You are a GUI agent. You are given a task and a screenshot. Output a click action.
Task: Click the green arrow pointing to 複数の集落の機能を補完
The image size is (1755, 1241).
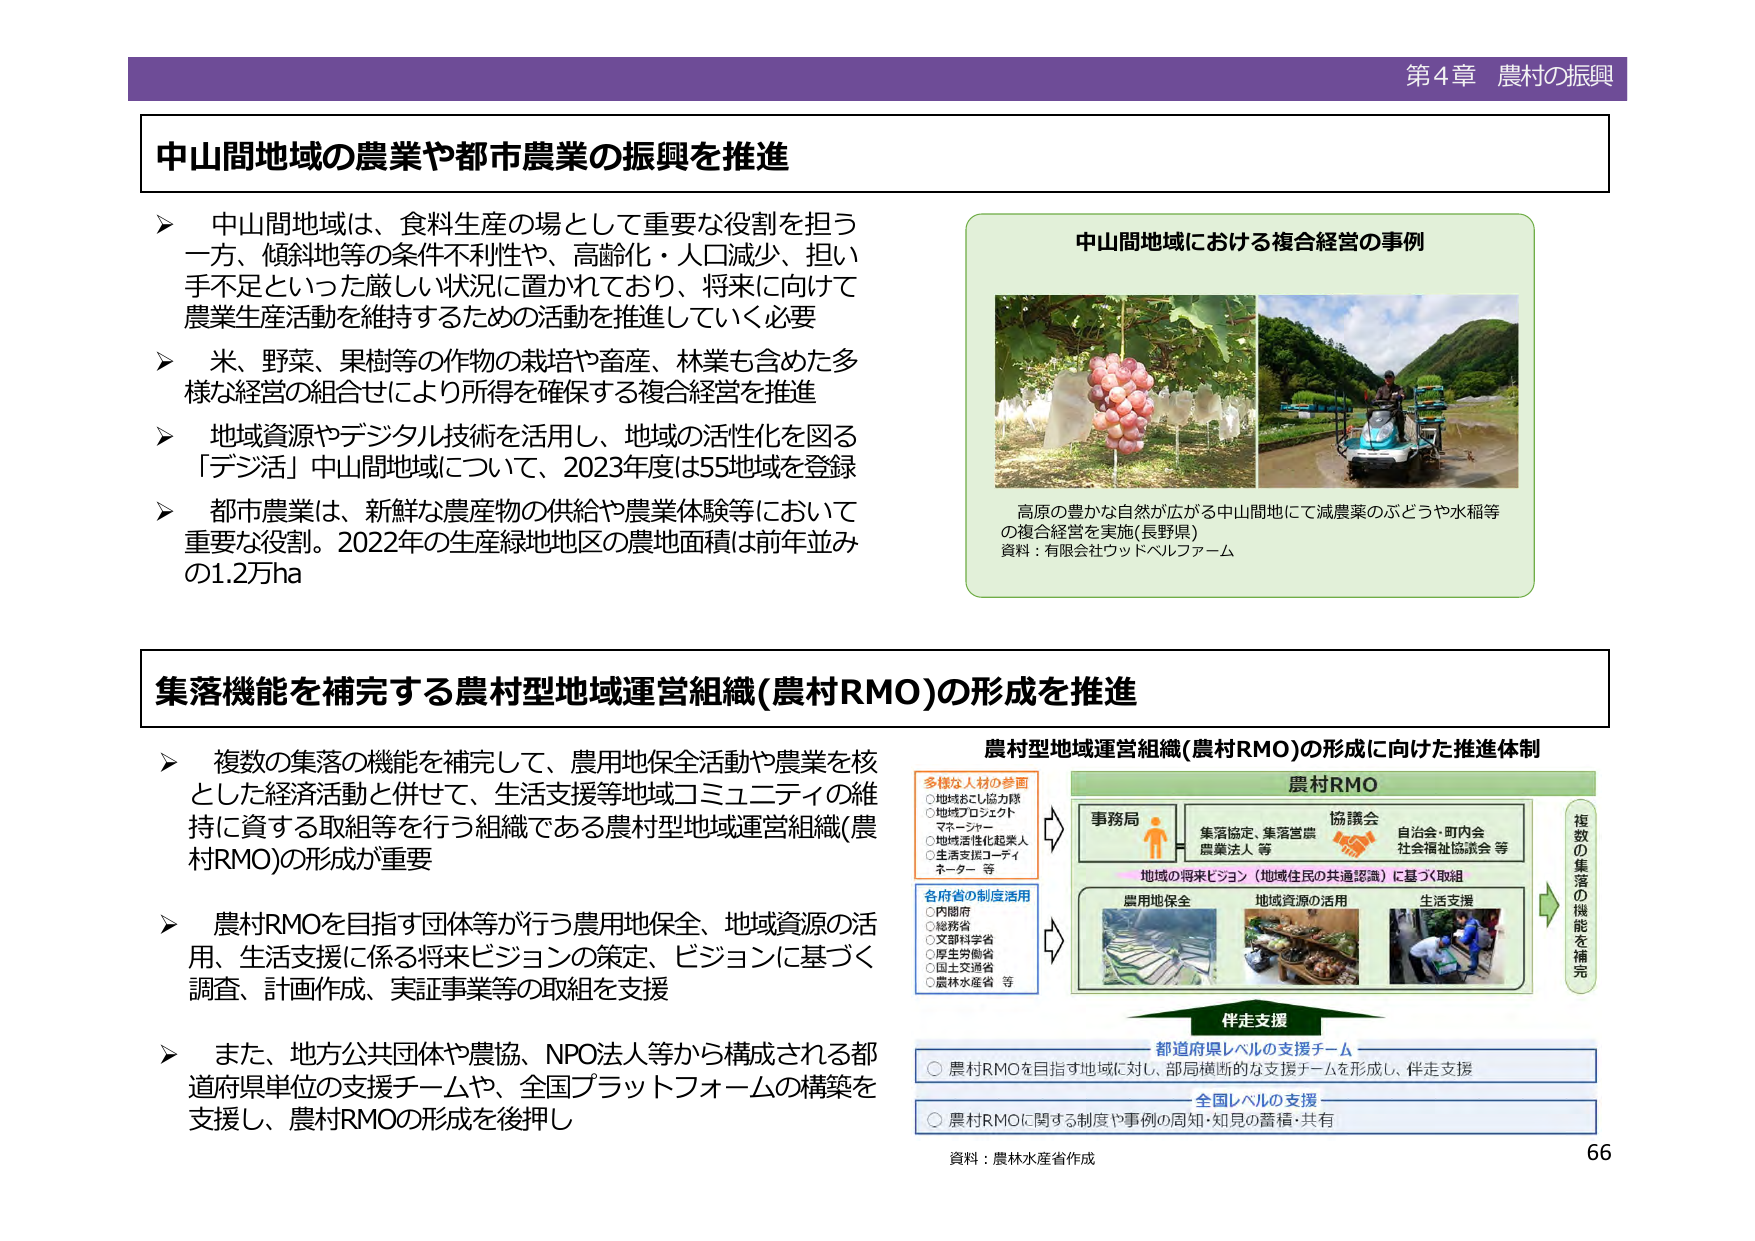1548,905
